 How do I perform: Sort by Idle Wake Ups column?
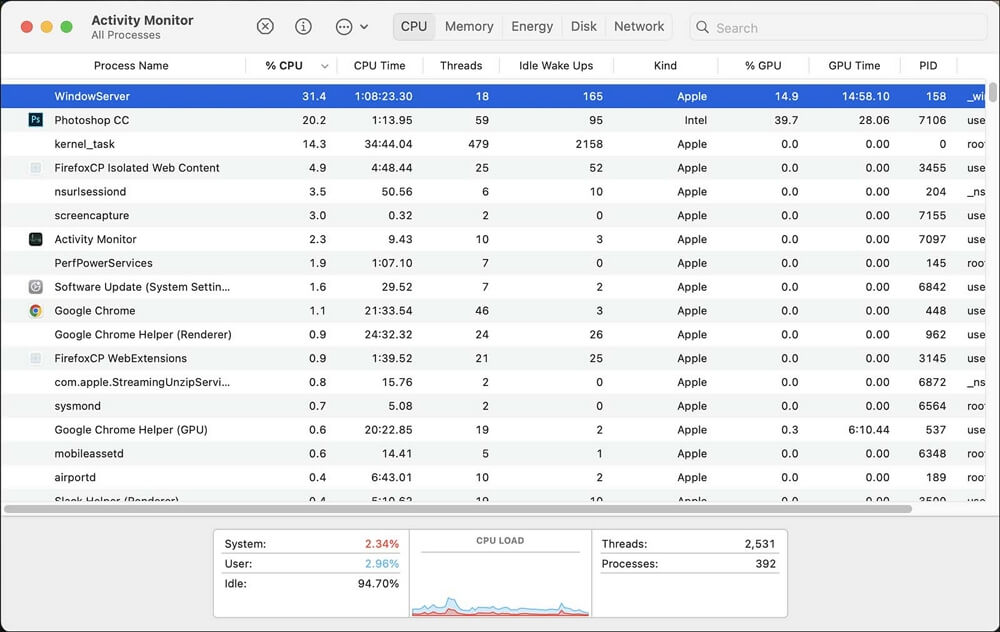(555, 66)
